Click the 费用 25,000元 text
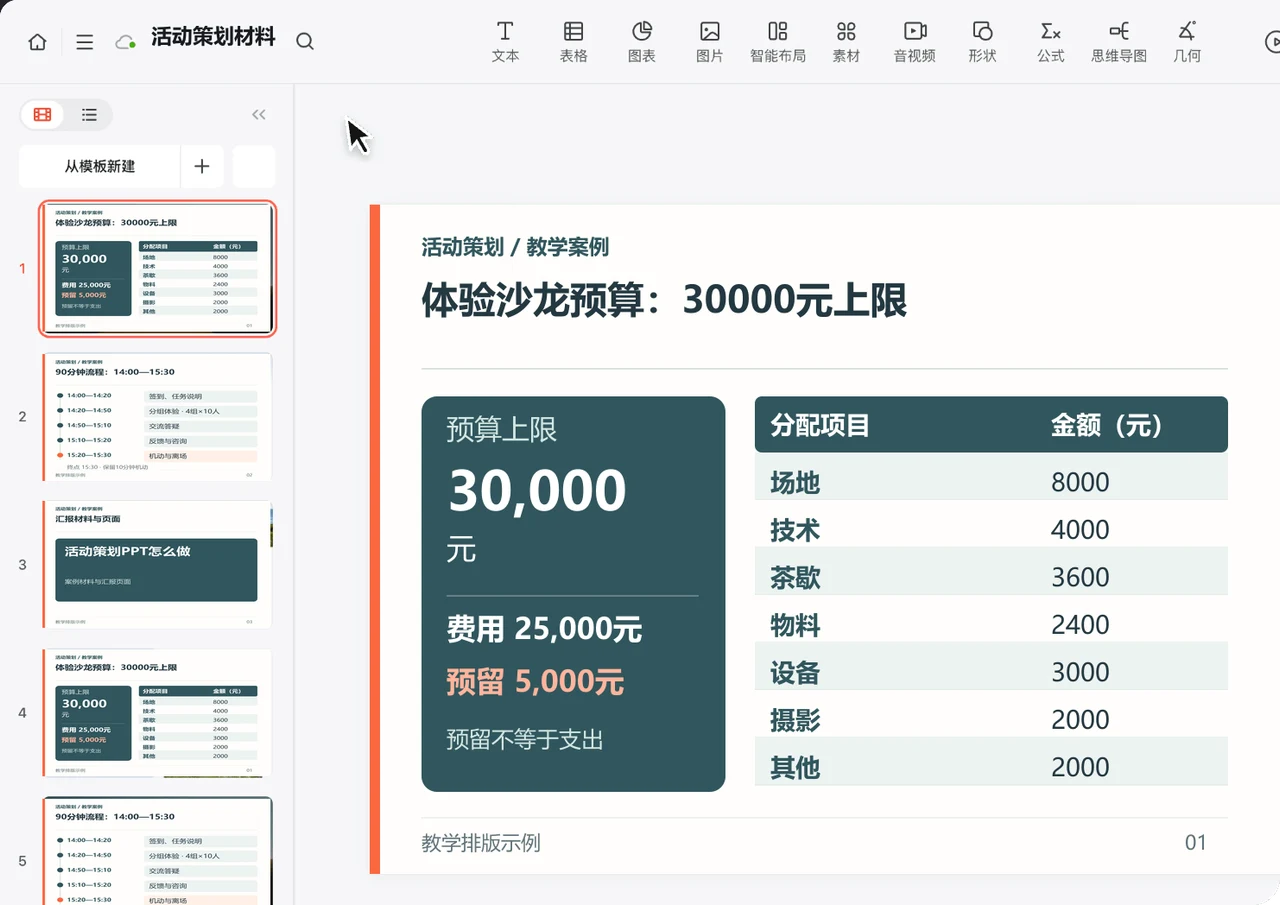1280x905 pixels. (x=544, y=629)
